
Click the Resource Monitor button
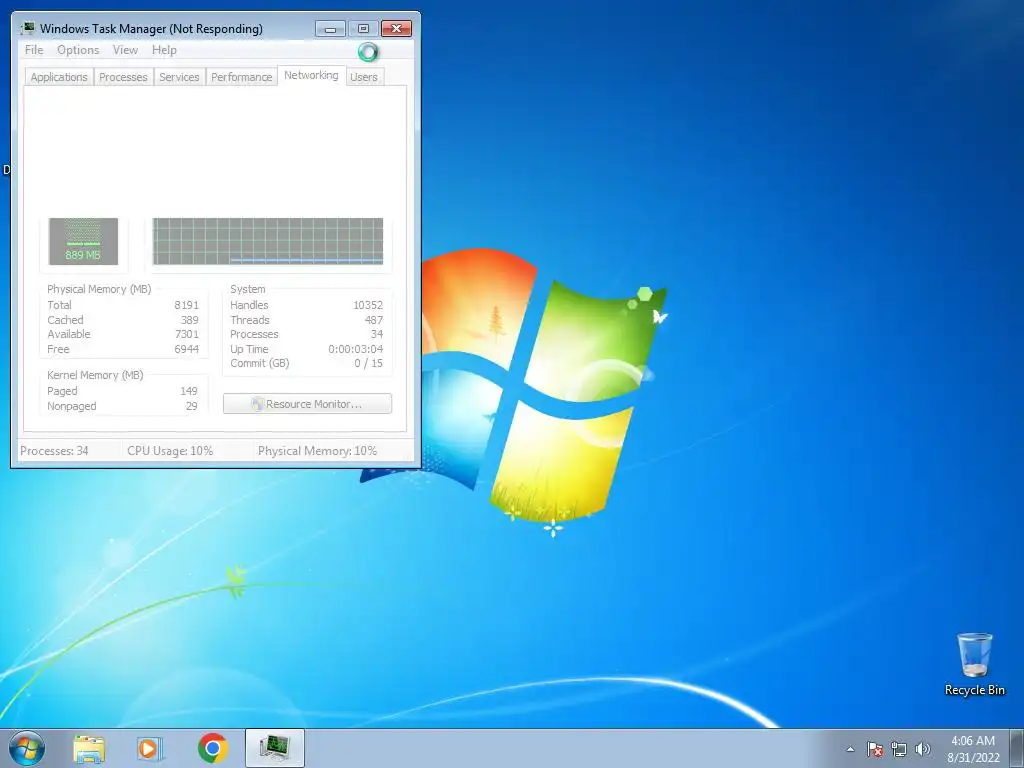pos(308,404)
